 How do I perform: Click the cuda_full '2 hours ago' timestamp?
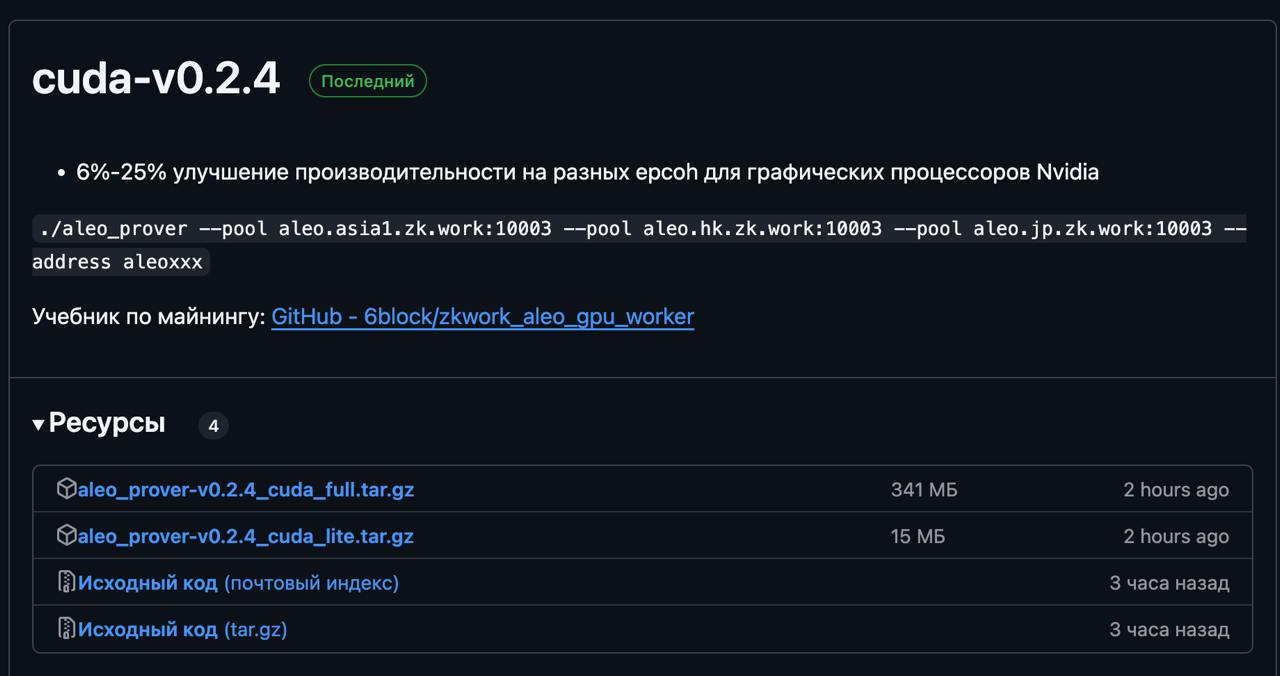(1175, 490)
